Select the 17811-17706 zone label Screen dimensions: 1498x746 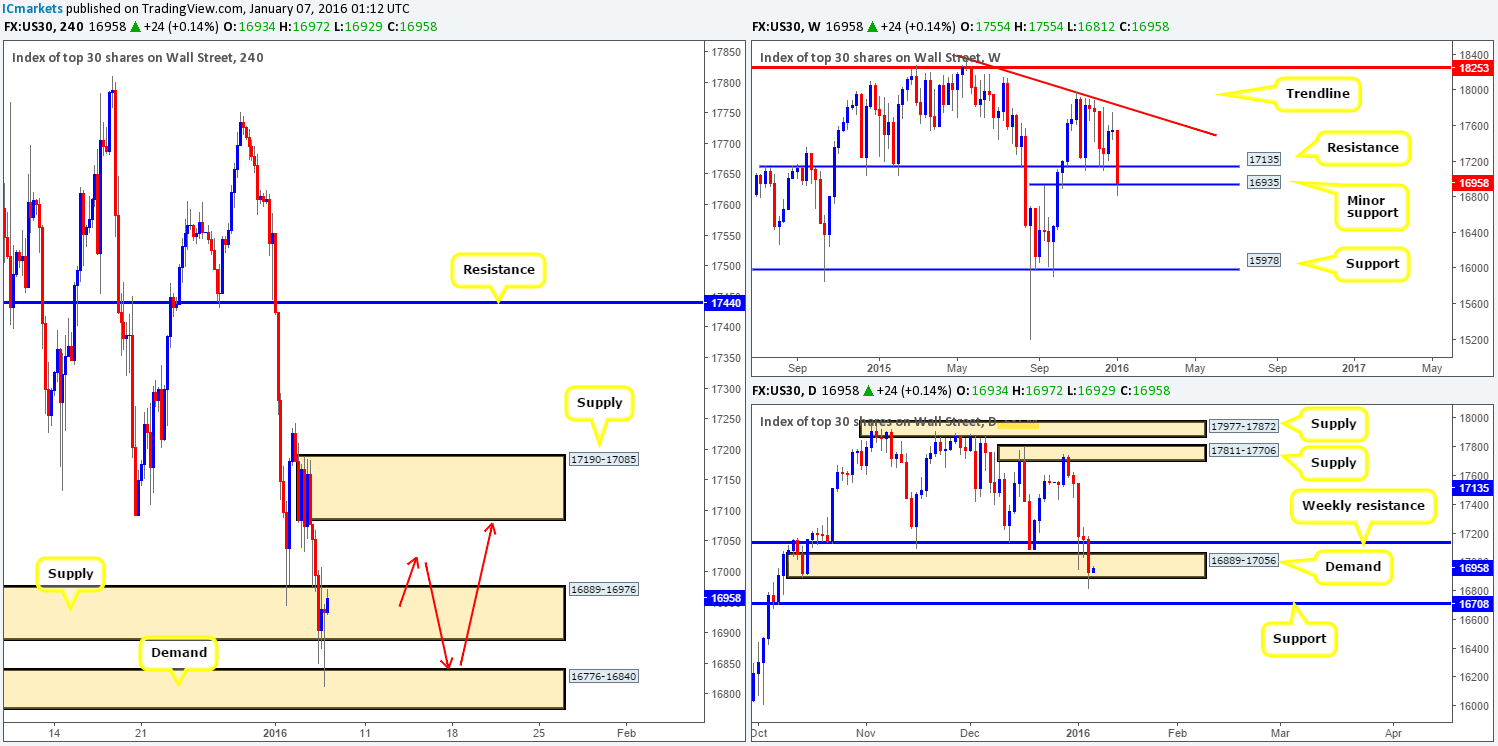(x=1243, y=451)
